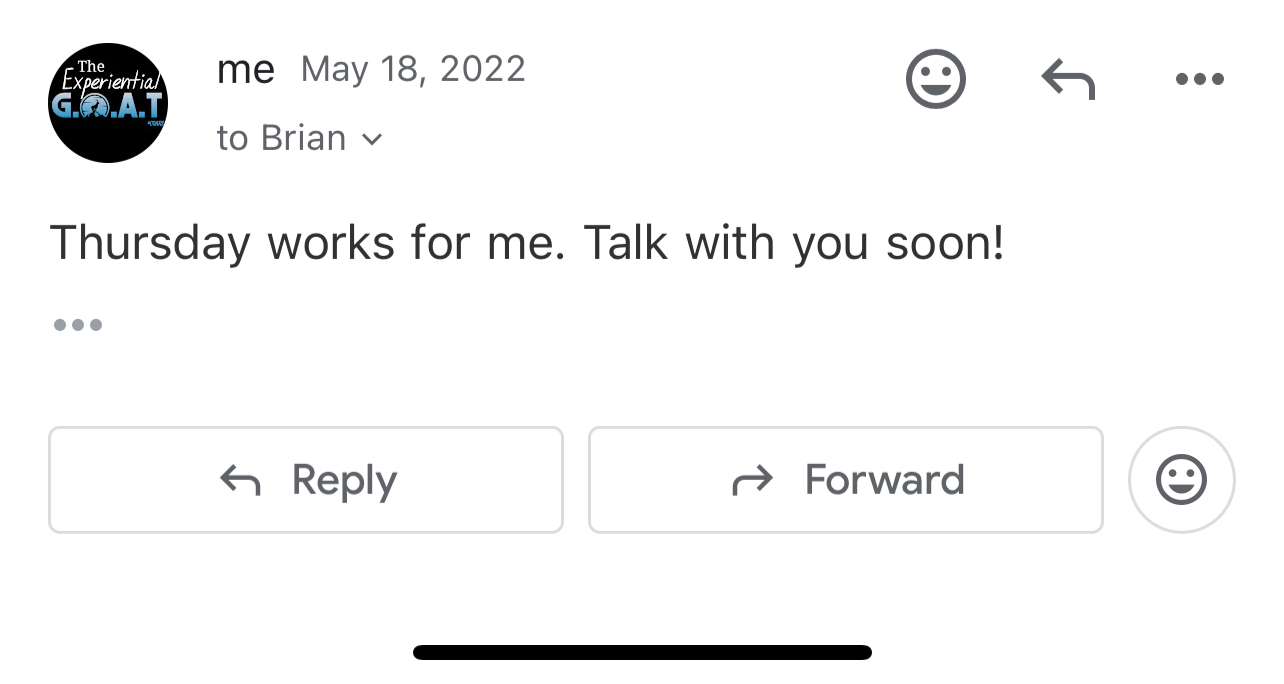Tap the Experiential G.O.A.T sender avatar
This screenshot has height=684, width=1284.
(x=108, y=103)
